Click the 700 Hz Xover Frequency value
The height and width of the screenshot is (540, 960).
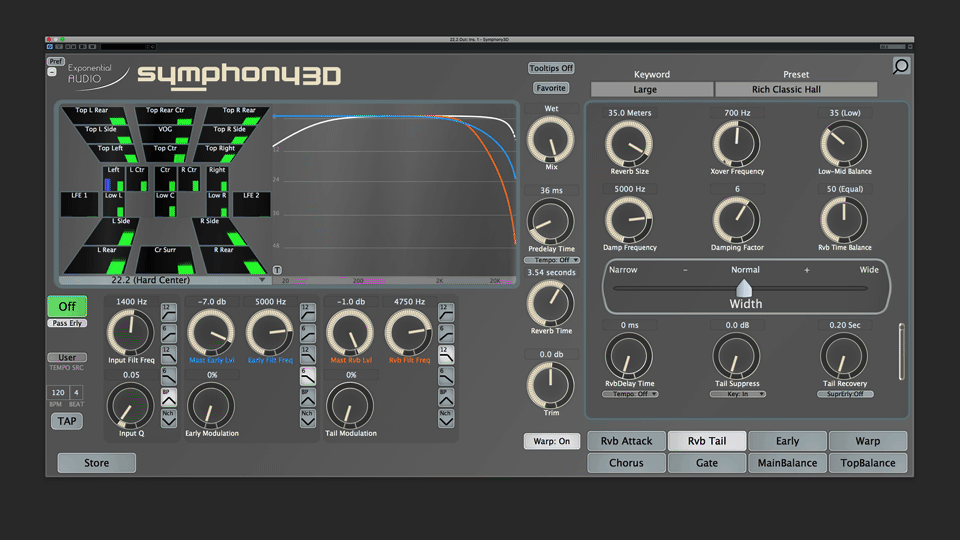pos(737,113)
